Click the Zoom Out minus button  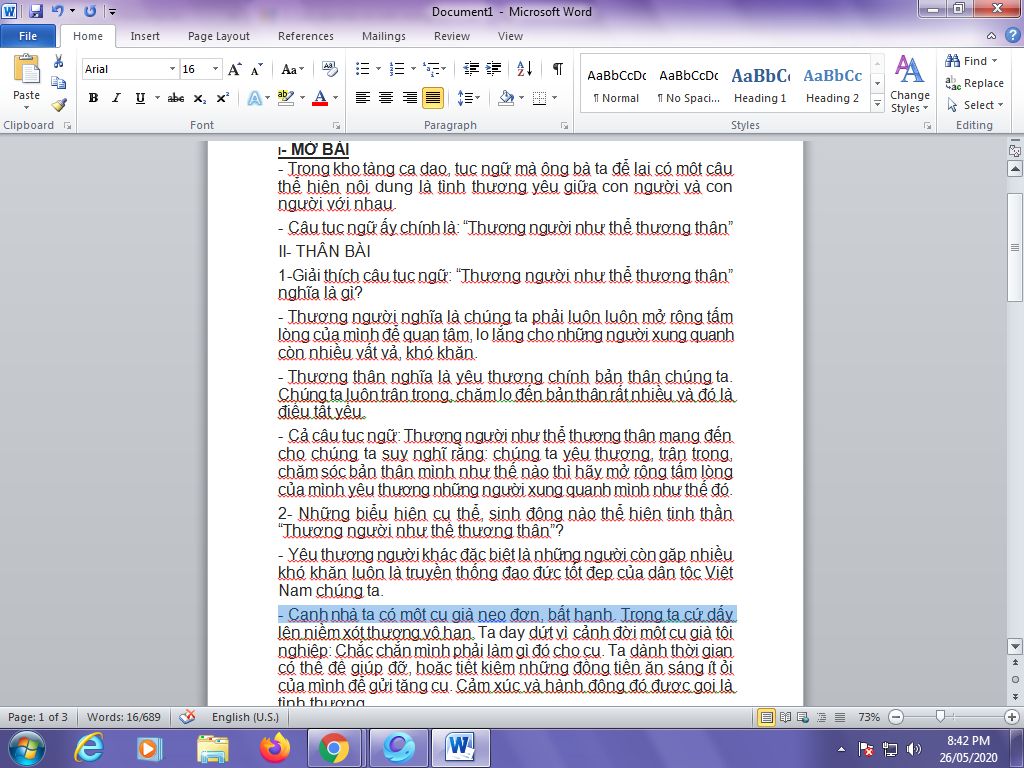coord(897,716)
